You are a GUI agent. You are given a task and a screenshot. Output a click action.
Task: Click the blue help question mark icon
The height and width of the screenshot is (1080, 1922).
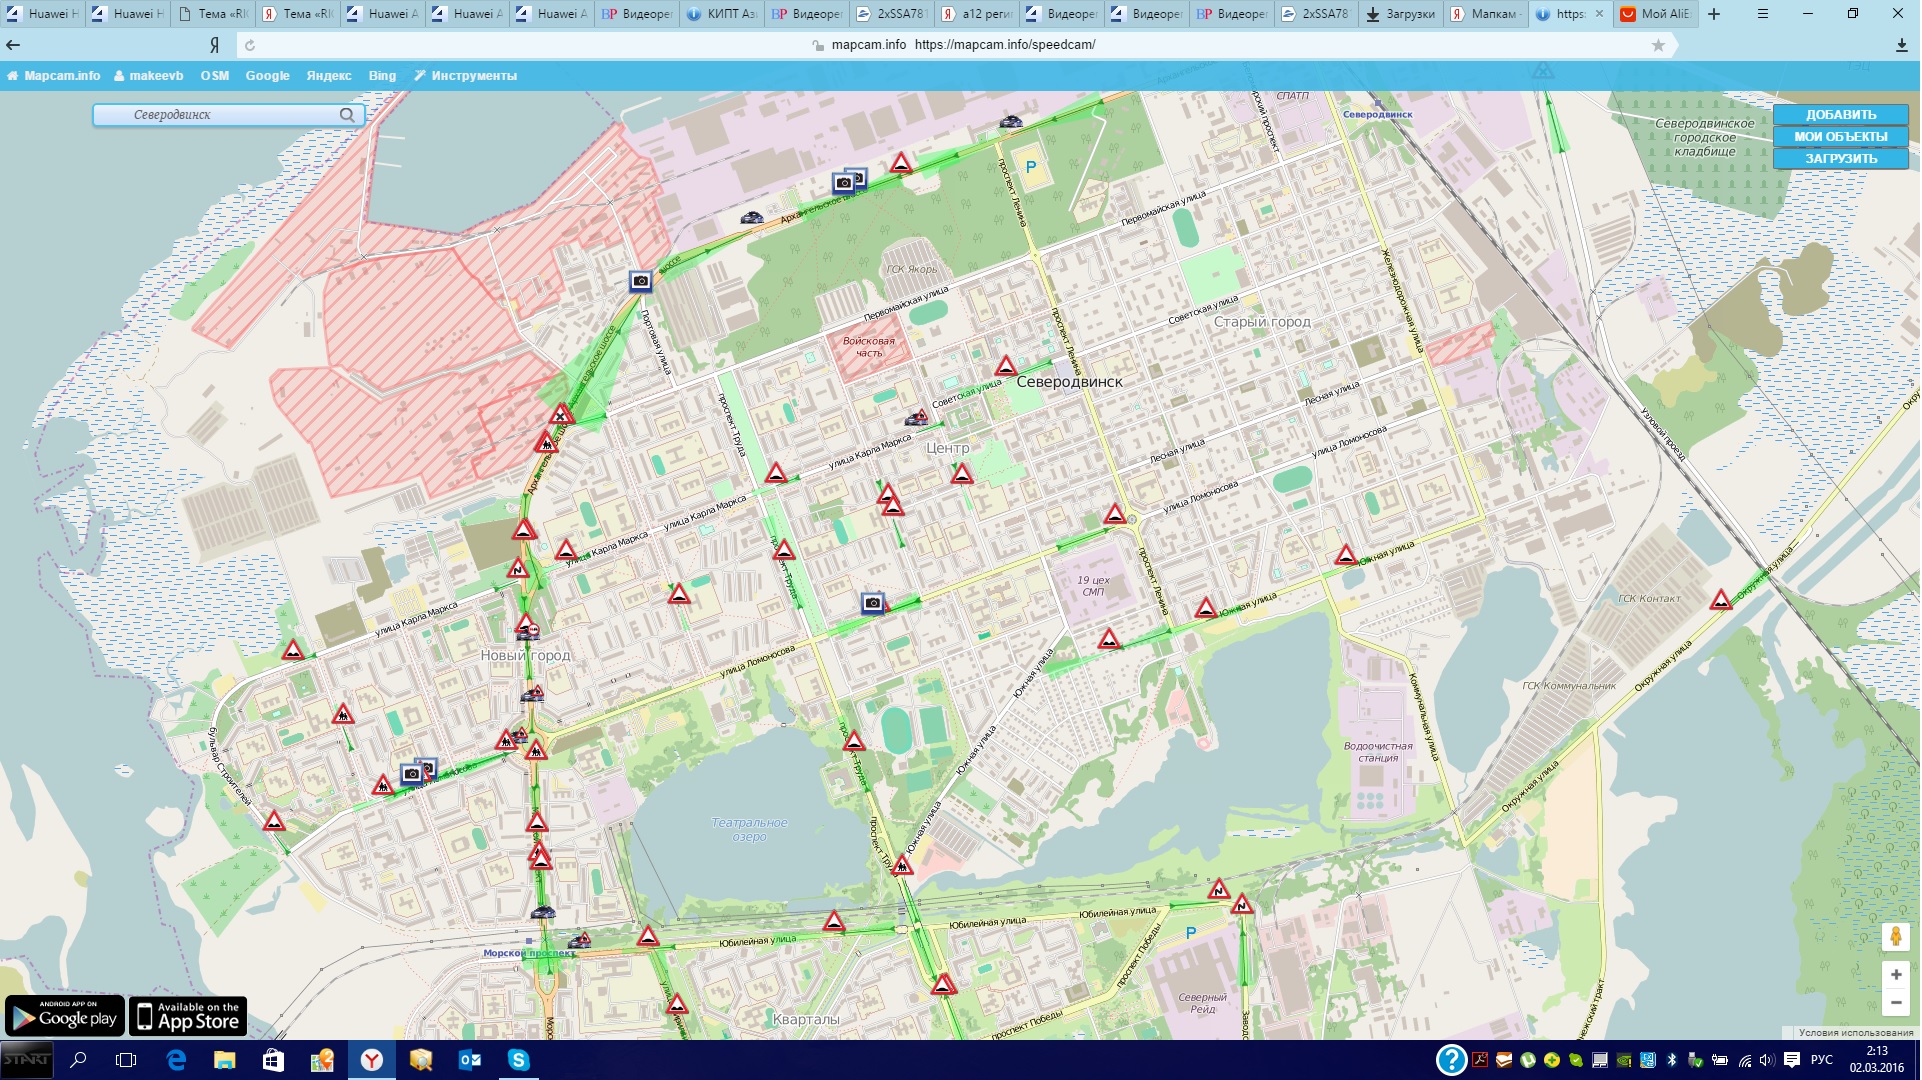(1450, 1060)
